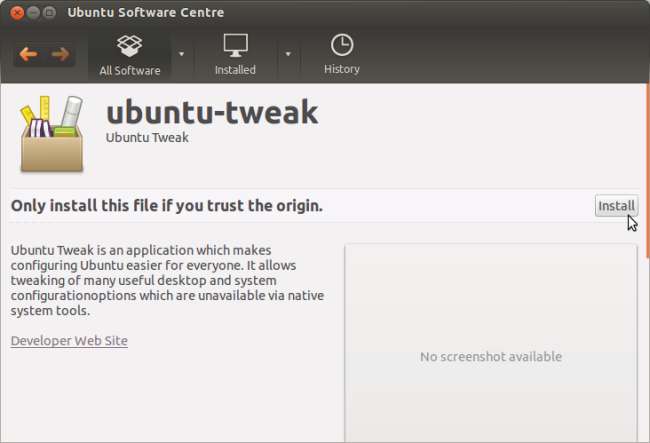Close the Ubuntu Software Centre window

pyautogui.click(x=17, y=12)
